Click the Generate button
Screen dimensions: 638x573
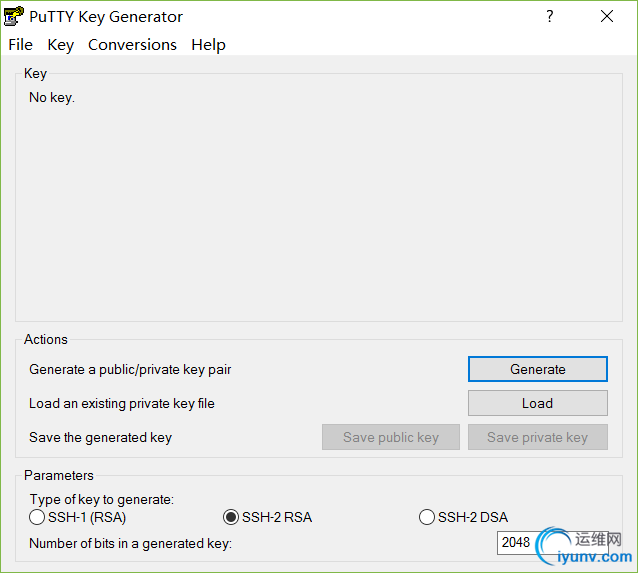point(537,369)
